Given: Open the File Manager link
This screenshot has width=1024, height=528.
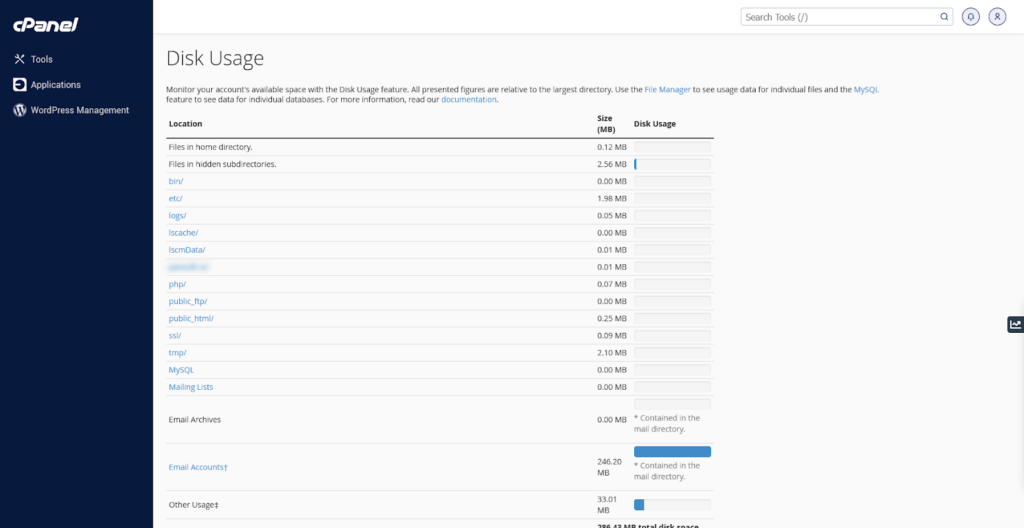Looking at the screenshot, I should tap(667, 90).
